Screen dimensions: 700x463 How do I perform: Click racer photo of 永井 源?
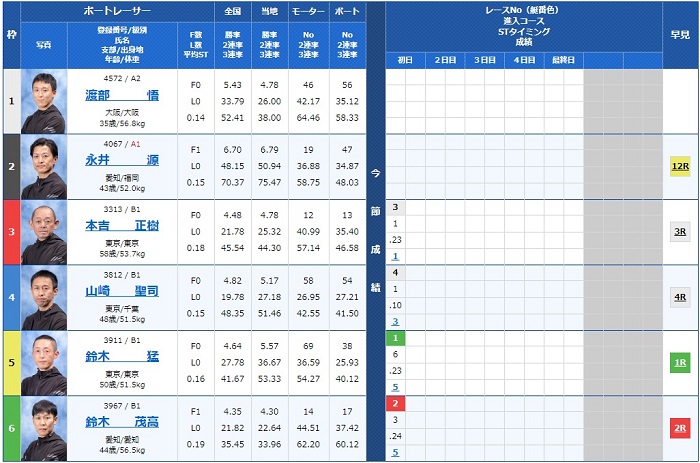[43, 167]
